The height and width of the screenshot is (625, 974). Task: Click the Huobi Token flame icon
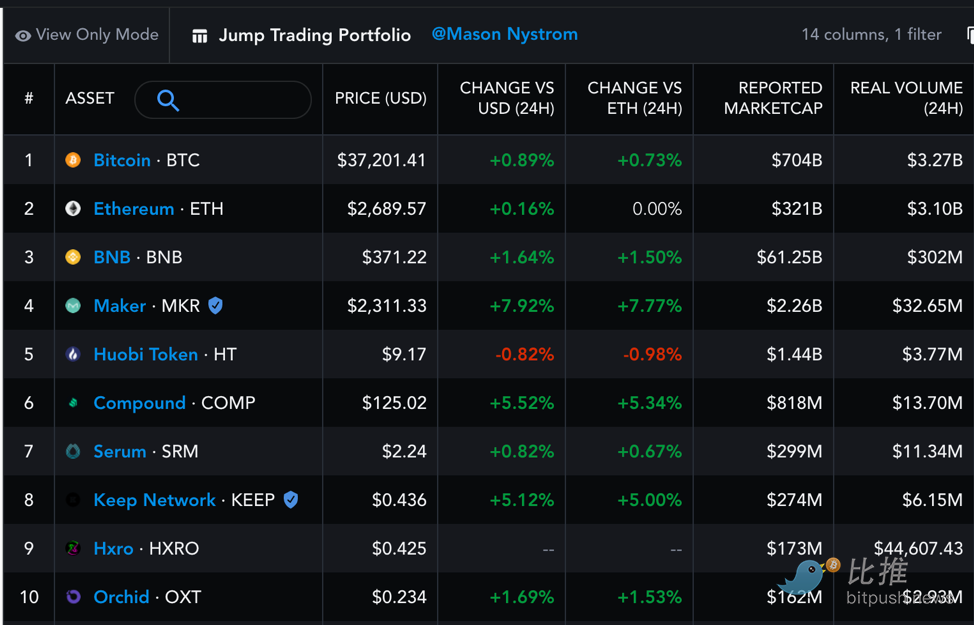pyautogui.click(x=73, y=354)
